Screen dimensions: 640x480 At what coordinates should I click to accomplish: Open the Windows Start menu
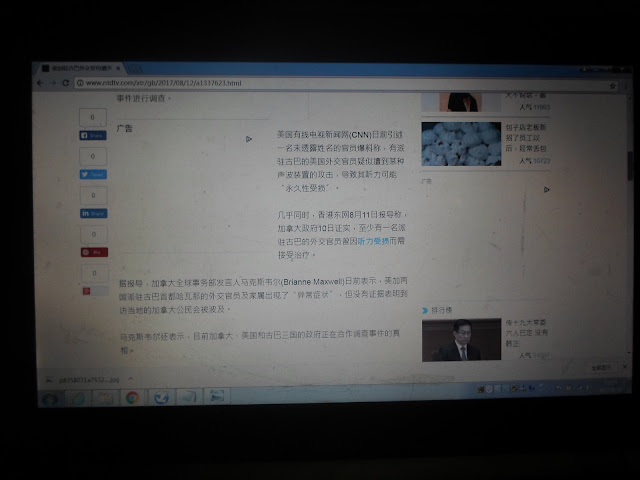[x=51, y=399]
